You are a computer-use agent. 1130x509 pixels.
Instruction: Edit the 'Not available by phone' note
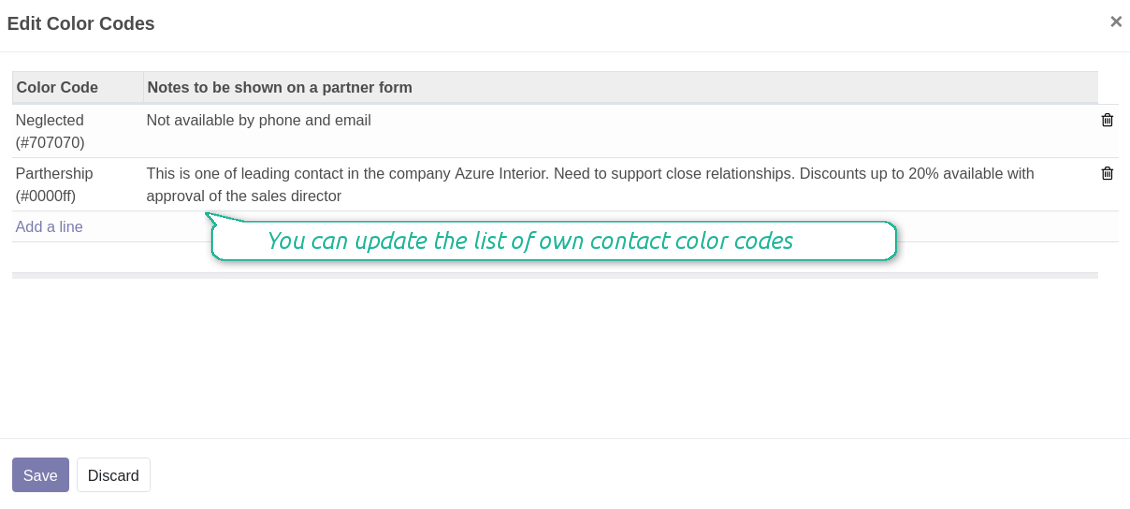point(259,120)
